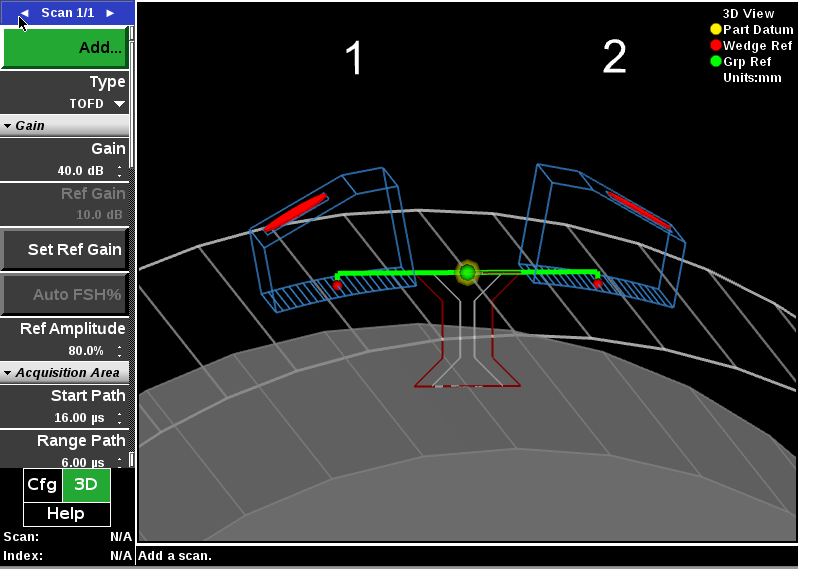Viewport: 819px width, 569px height.
Task: Click the red Wedge Ref legend marker
Action: coord(716,45)
